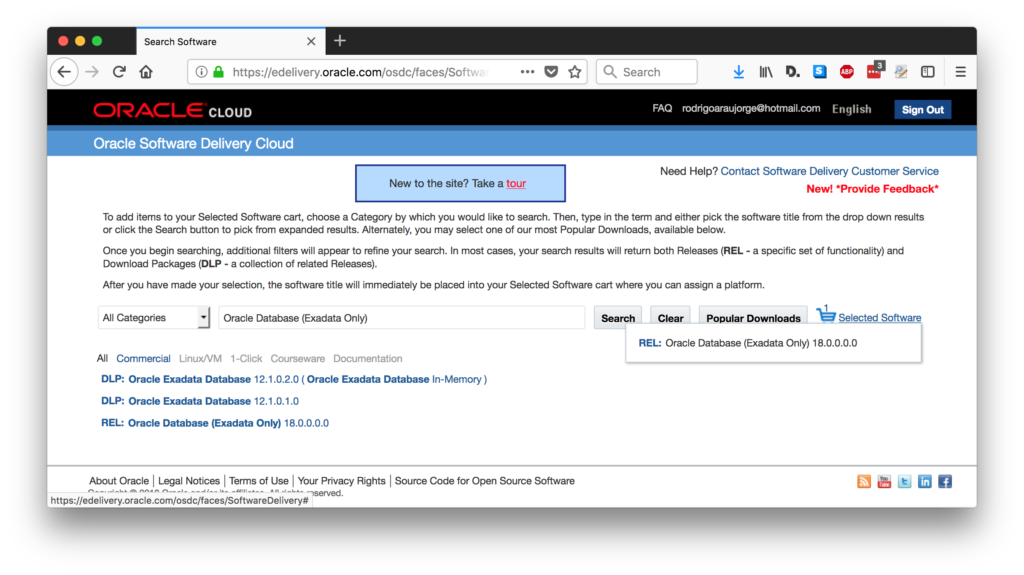1024x575 pixels.
Task: Open the RSS feed icon in footer
Action: click(864, 482)
